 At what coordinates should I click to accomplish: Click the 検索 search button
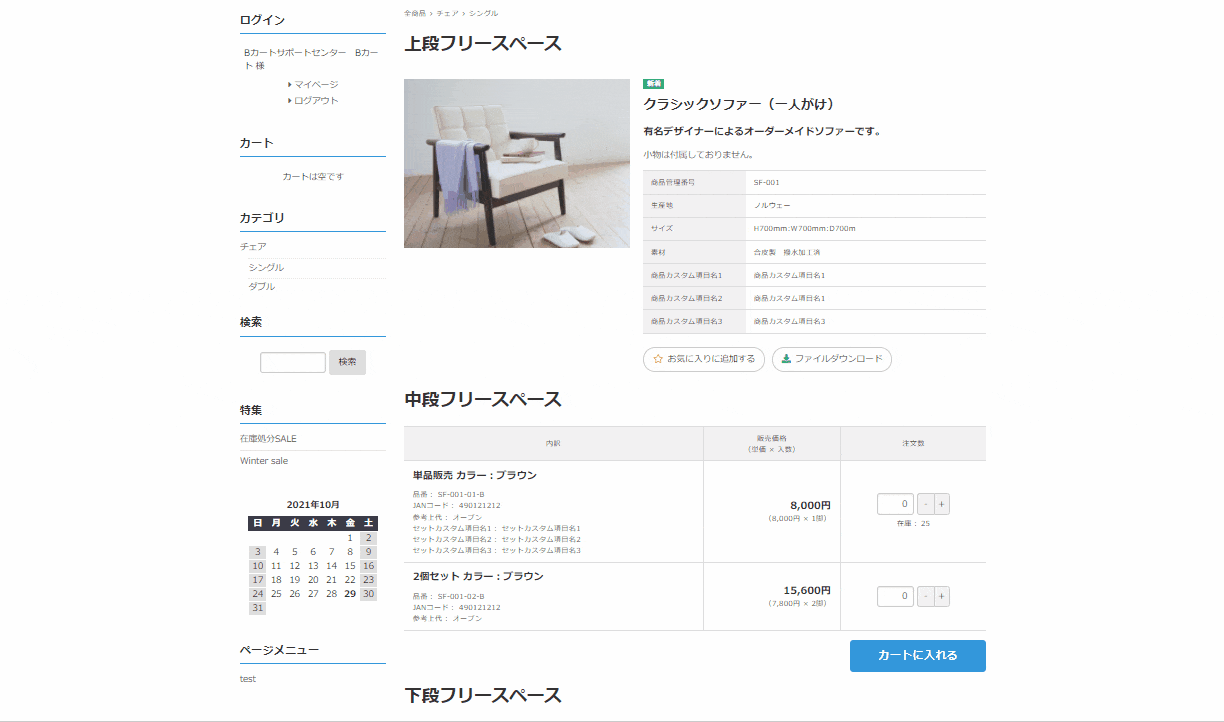coord(347,362)
